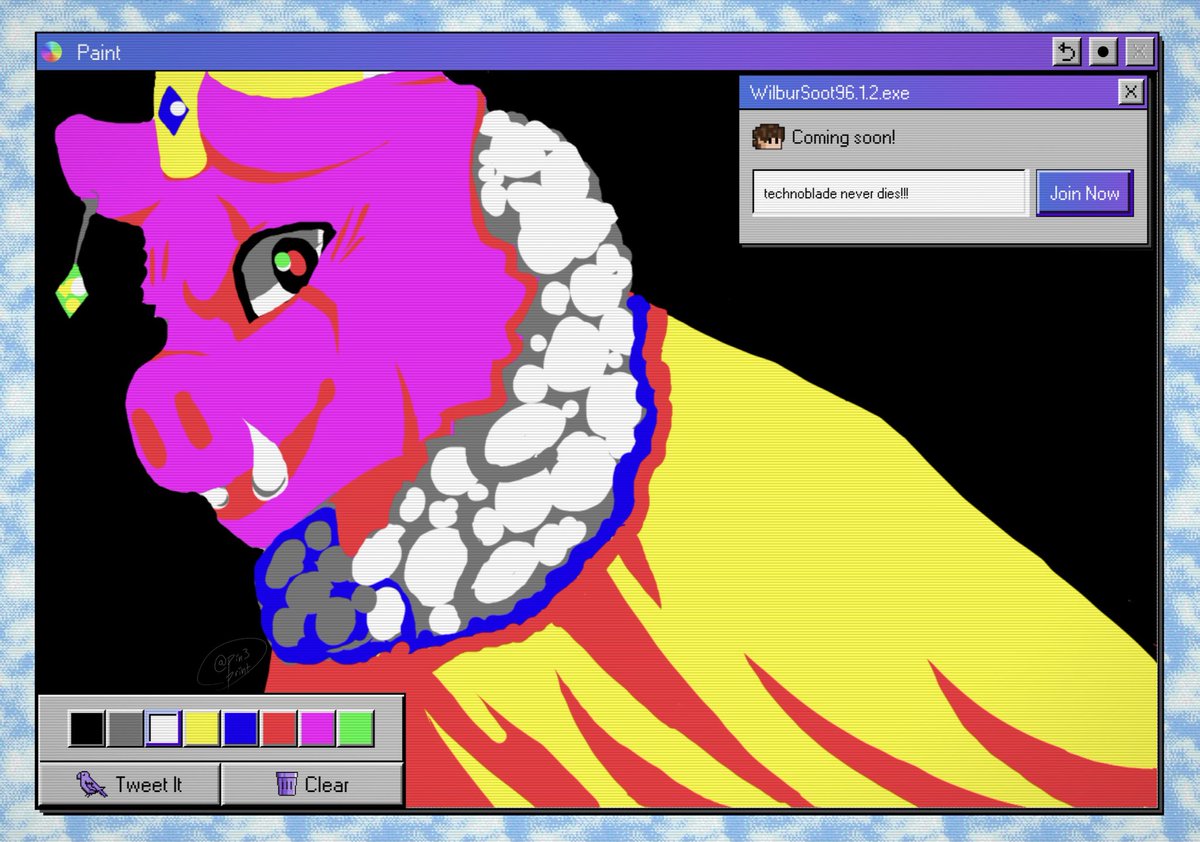Click the Wilbur avatar head icon
Viewport: 1200px width, 842px height.
point(768,137)
